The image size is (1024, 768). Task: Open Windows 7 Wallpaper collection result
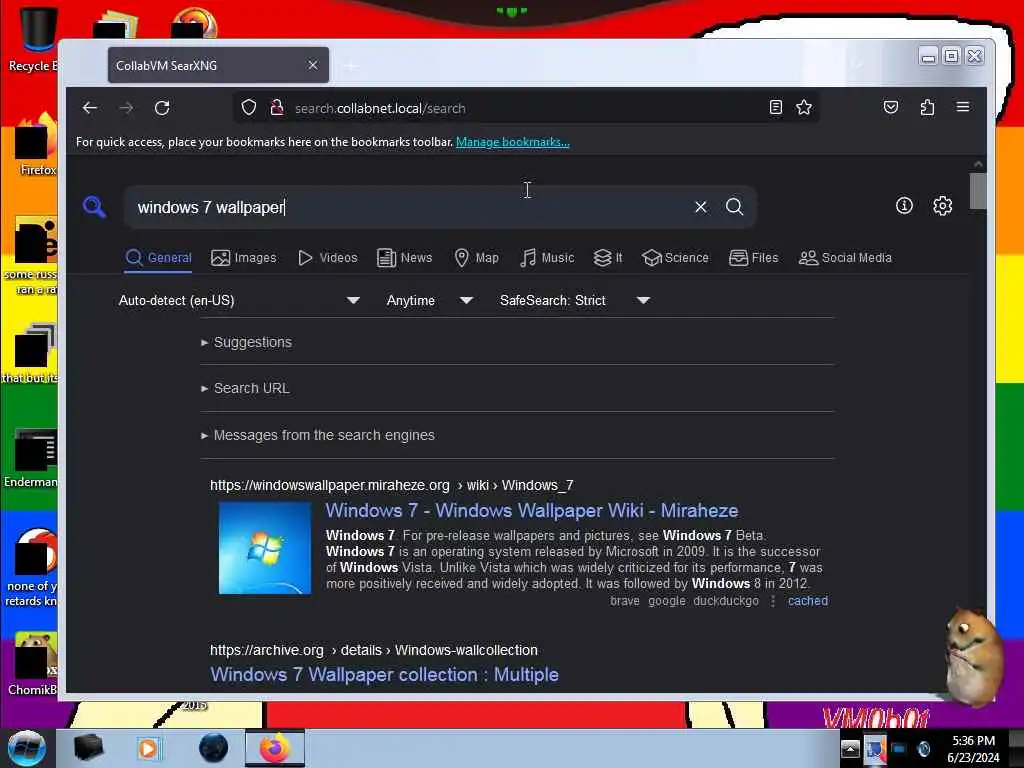tap(384, 675)
